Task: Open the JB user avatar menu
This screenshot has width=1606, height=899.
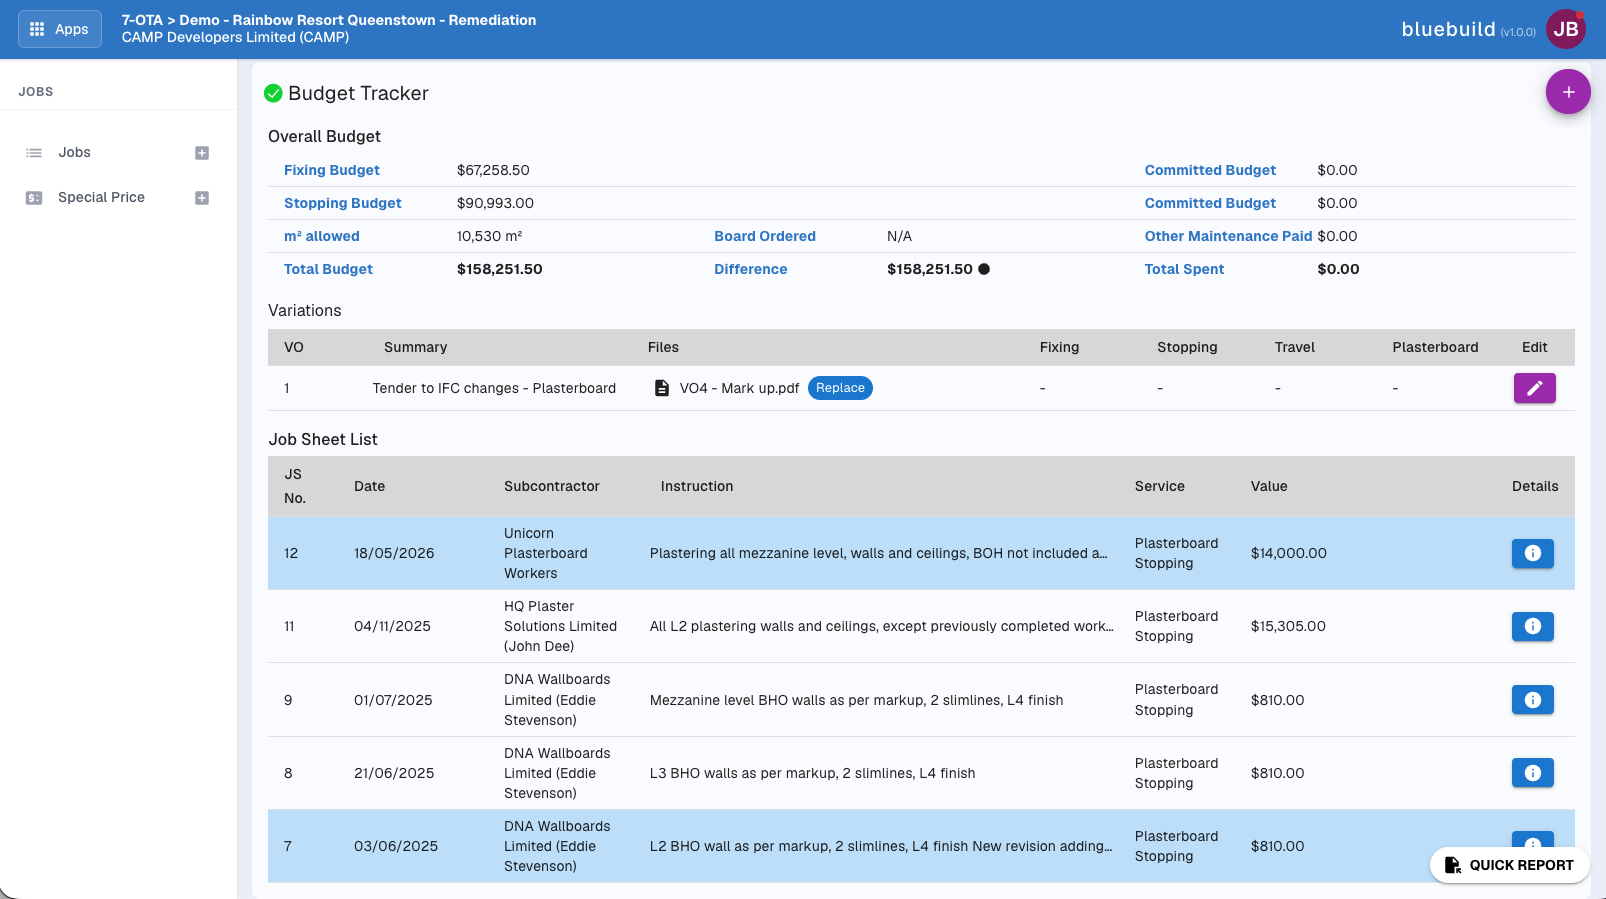Action: 1566,29
